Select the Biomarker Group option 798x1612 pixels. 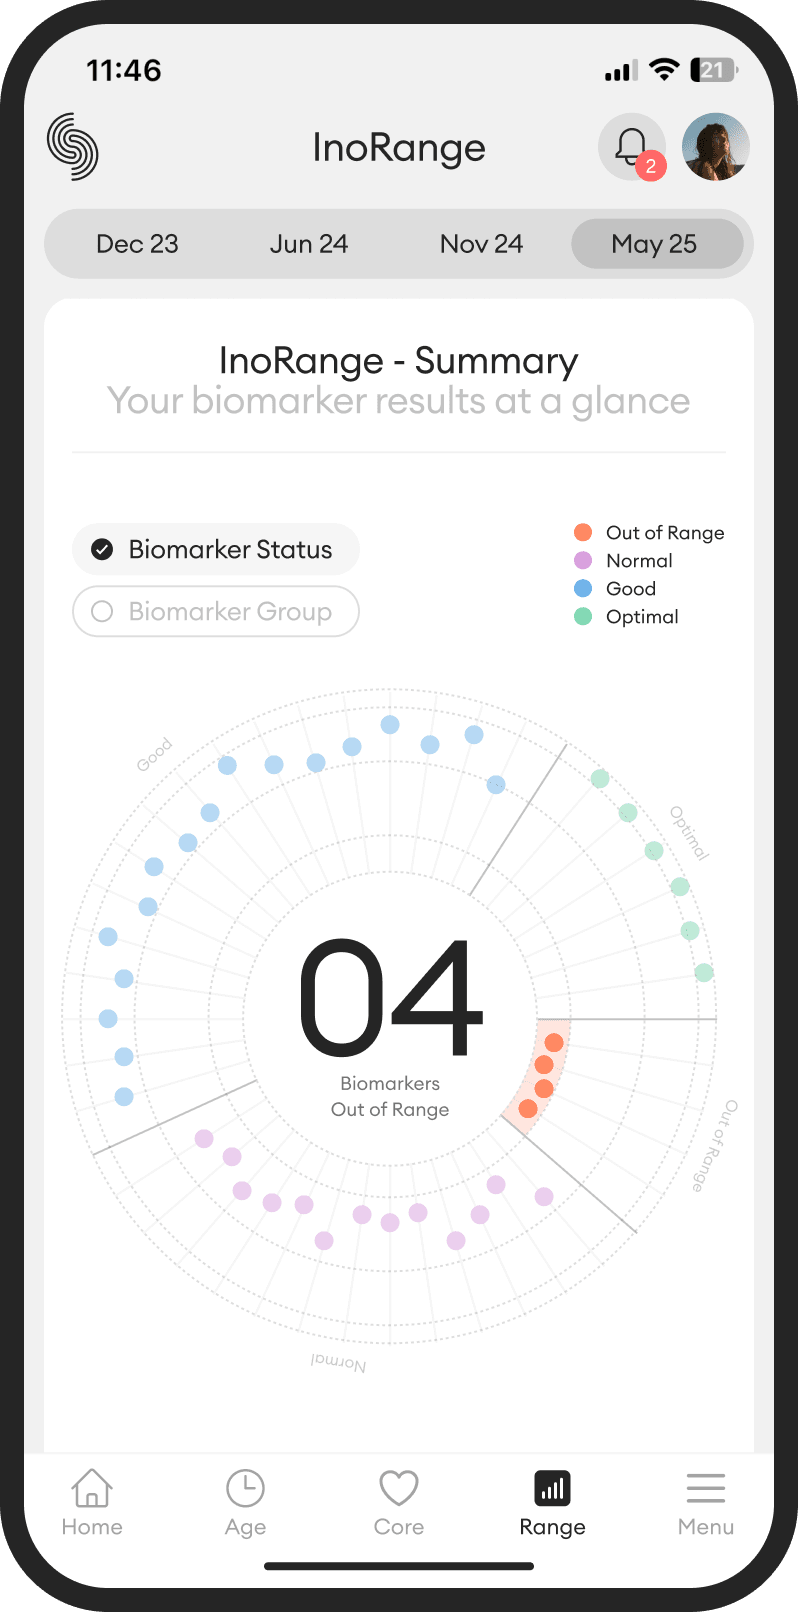pos(215,611)
